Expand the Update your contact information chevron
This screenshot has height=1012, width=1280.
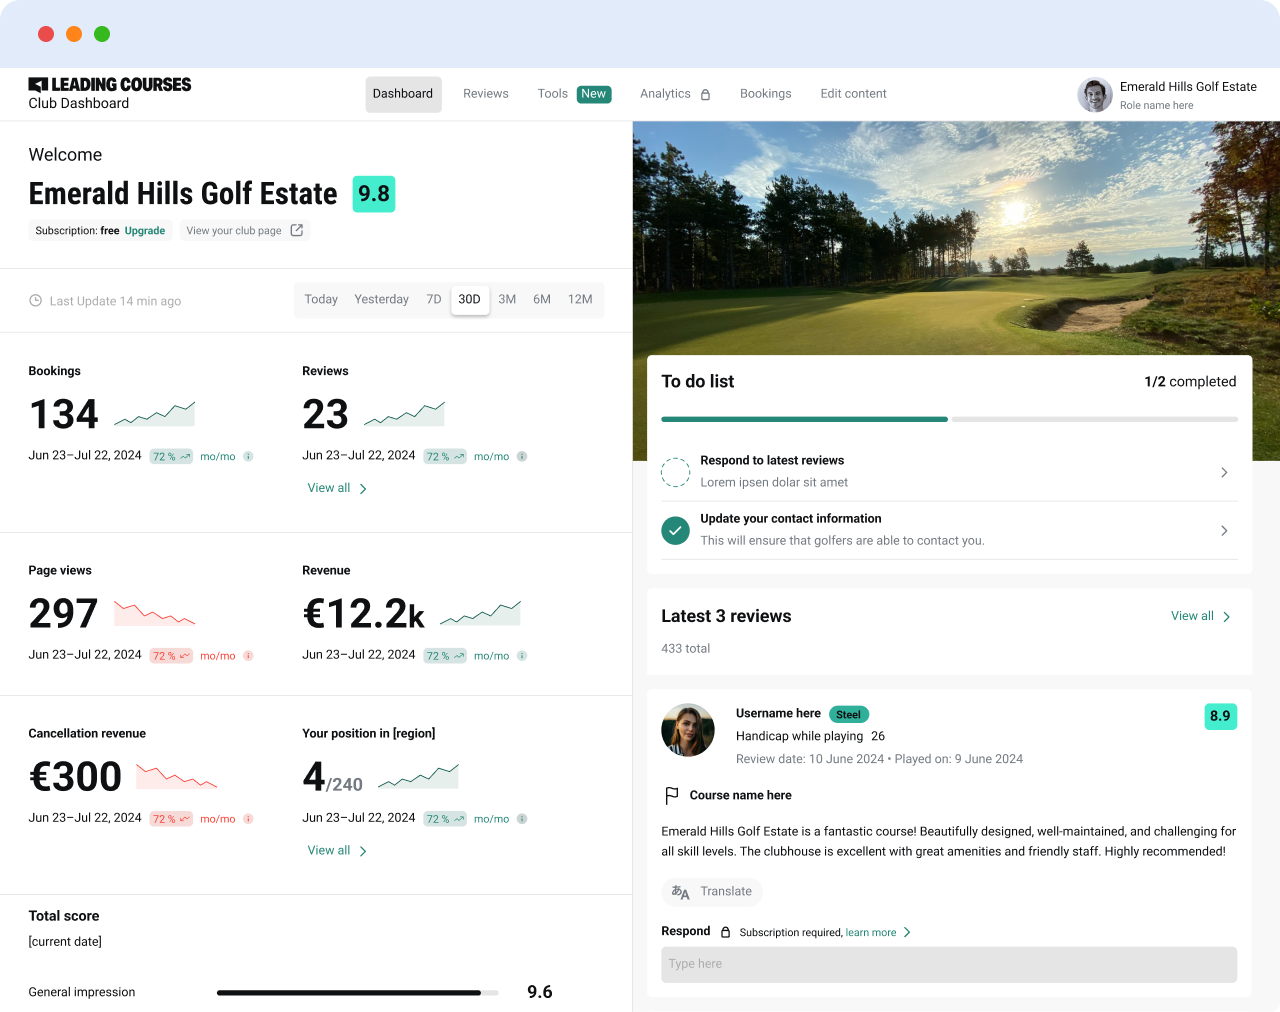click(1224, 530)
